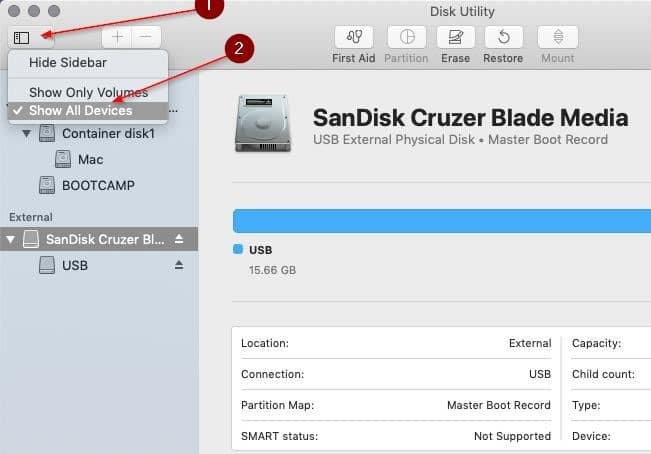Click the SanDisk Cruzer Blade Media title

click(470, 117)
